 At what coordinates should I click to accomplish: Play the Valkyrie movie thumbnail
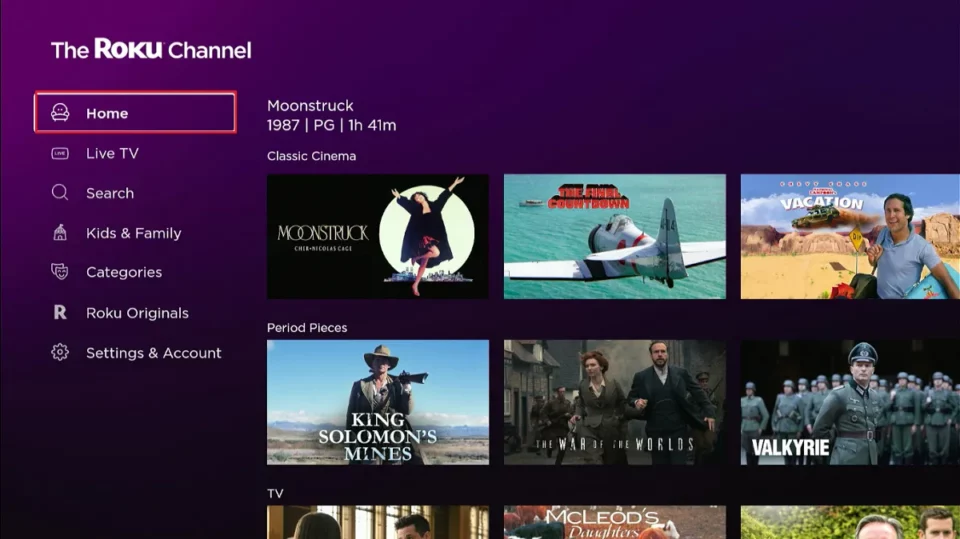849,402
